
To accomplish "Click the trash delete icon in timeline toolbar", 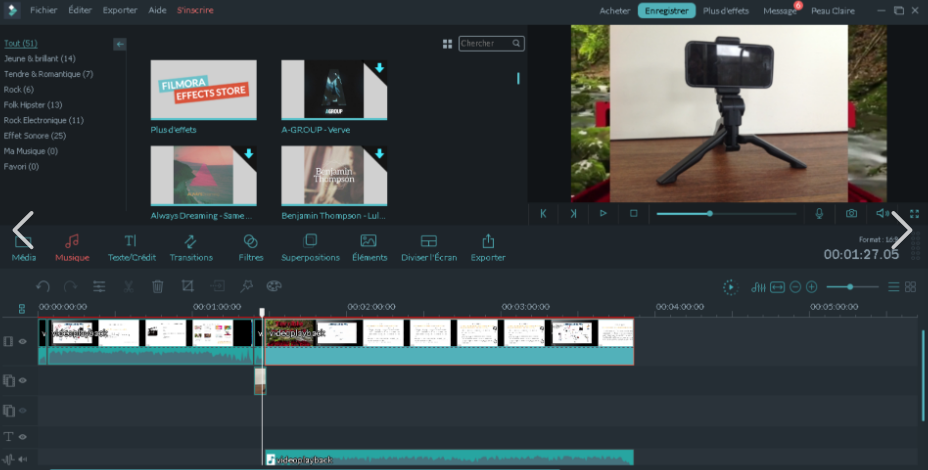I will point(158,287).
